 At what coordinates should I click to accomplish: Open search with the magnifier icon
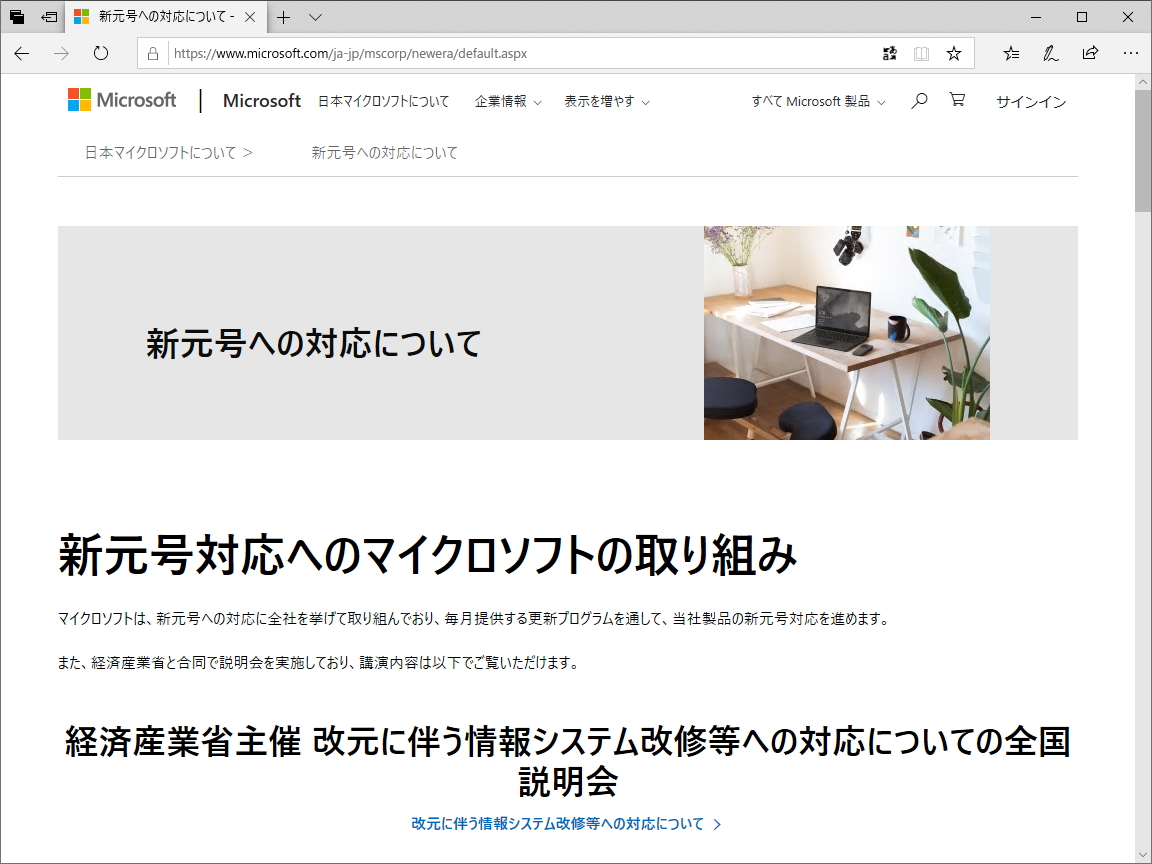(x=918, y=100)
